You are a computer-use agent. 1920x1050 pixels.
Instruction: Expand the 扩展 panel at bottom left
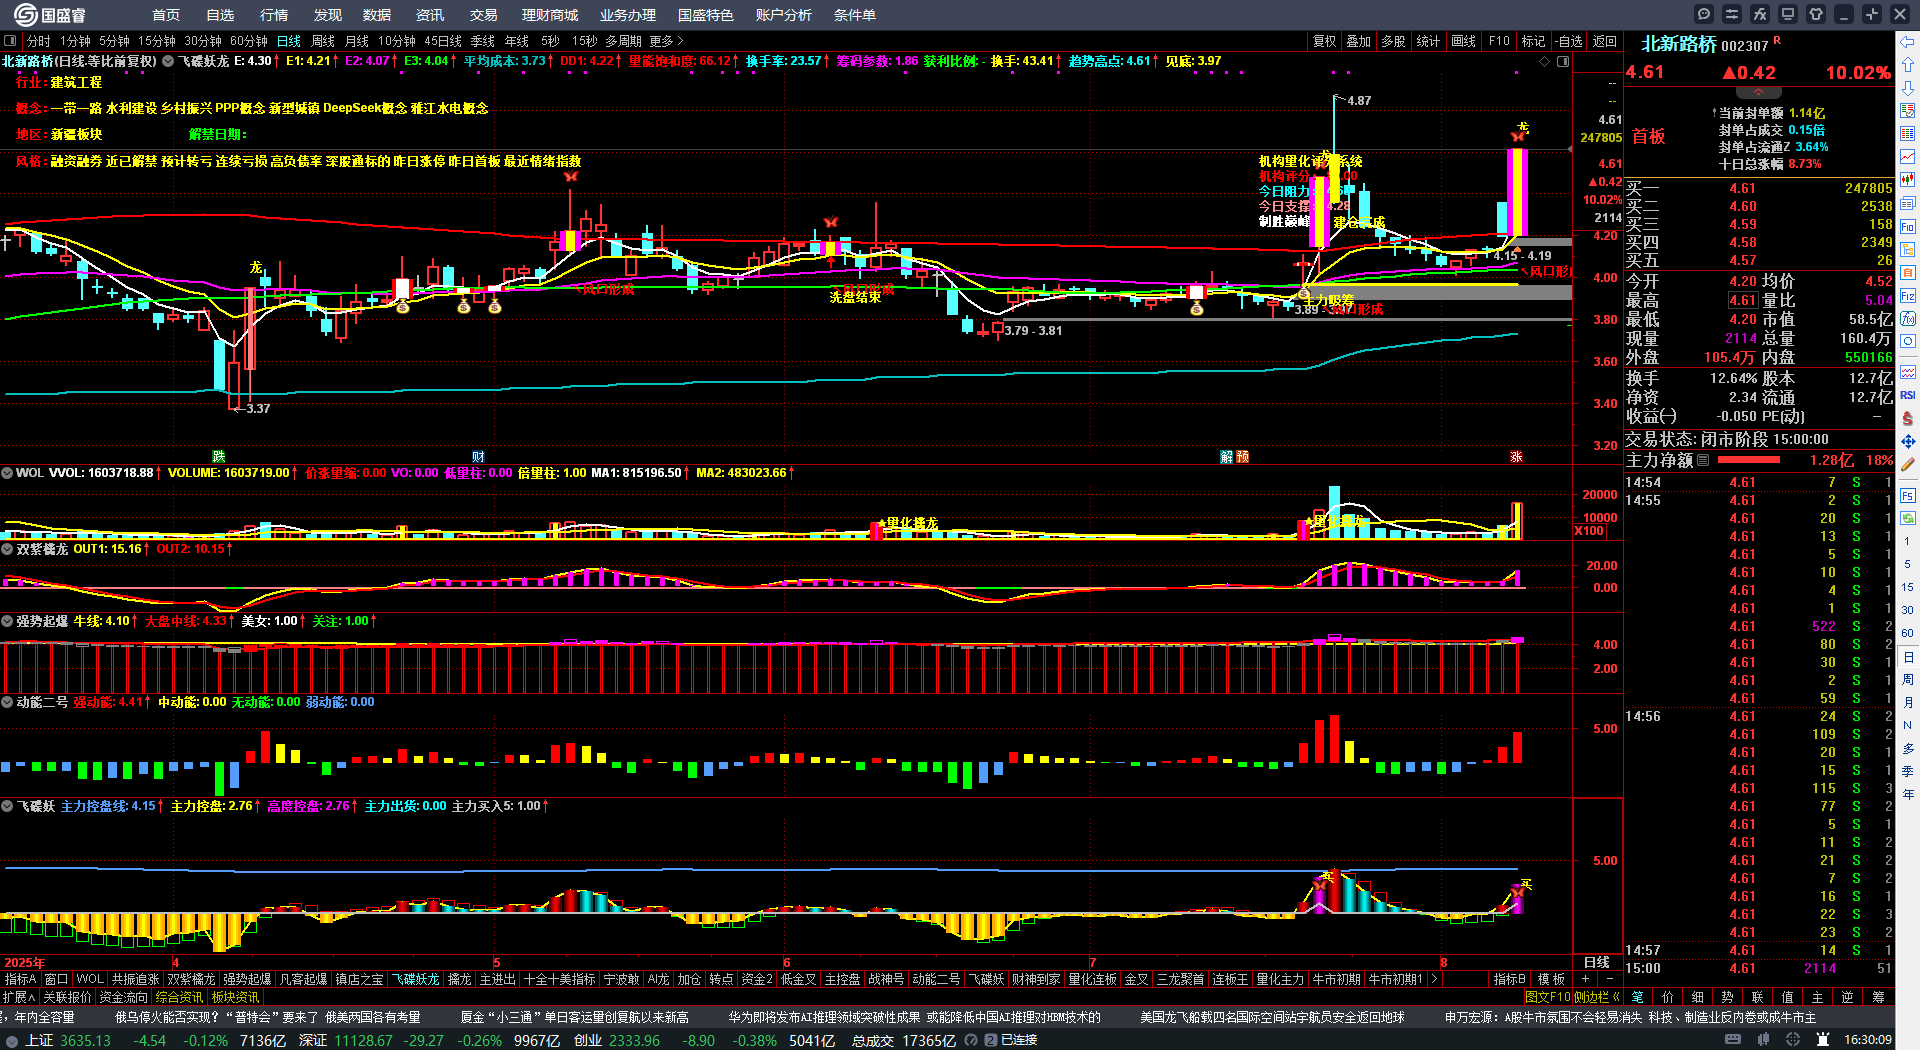pos(19,997)
